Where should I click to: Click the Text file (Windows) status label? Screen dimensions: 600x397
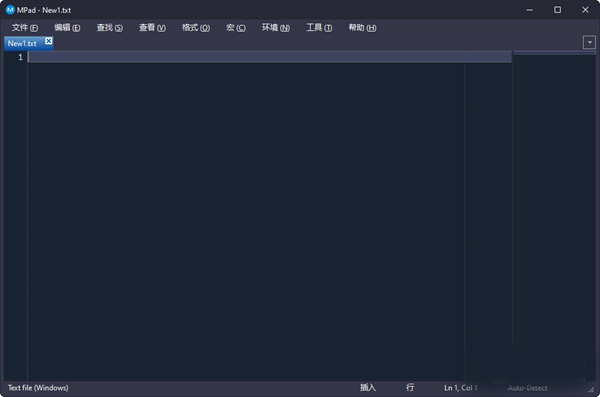click(38, 388)
